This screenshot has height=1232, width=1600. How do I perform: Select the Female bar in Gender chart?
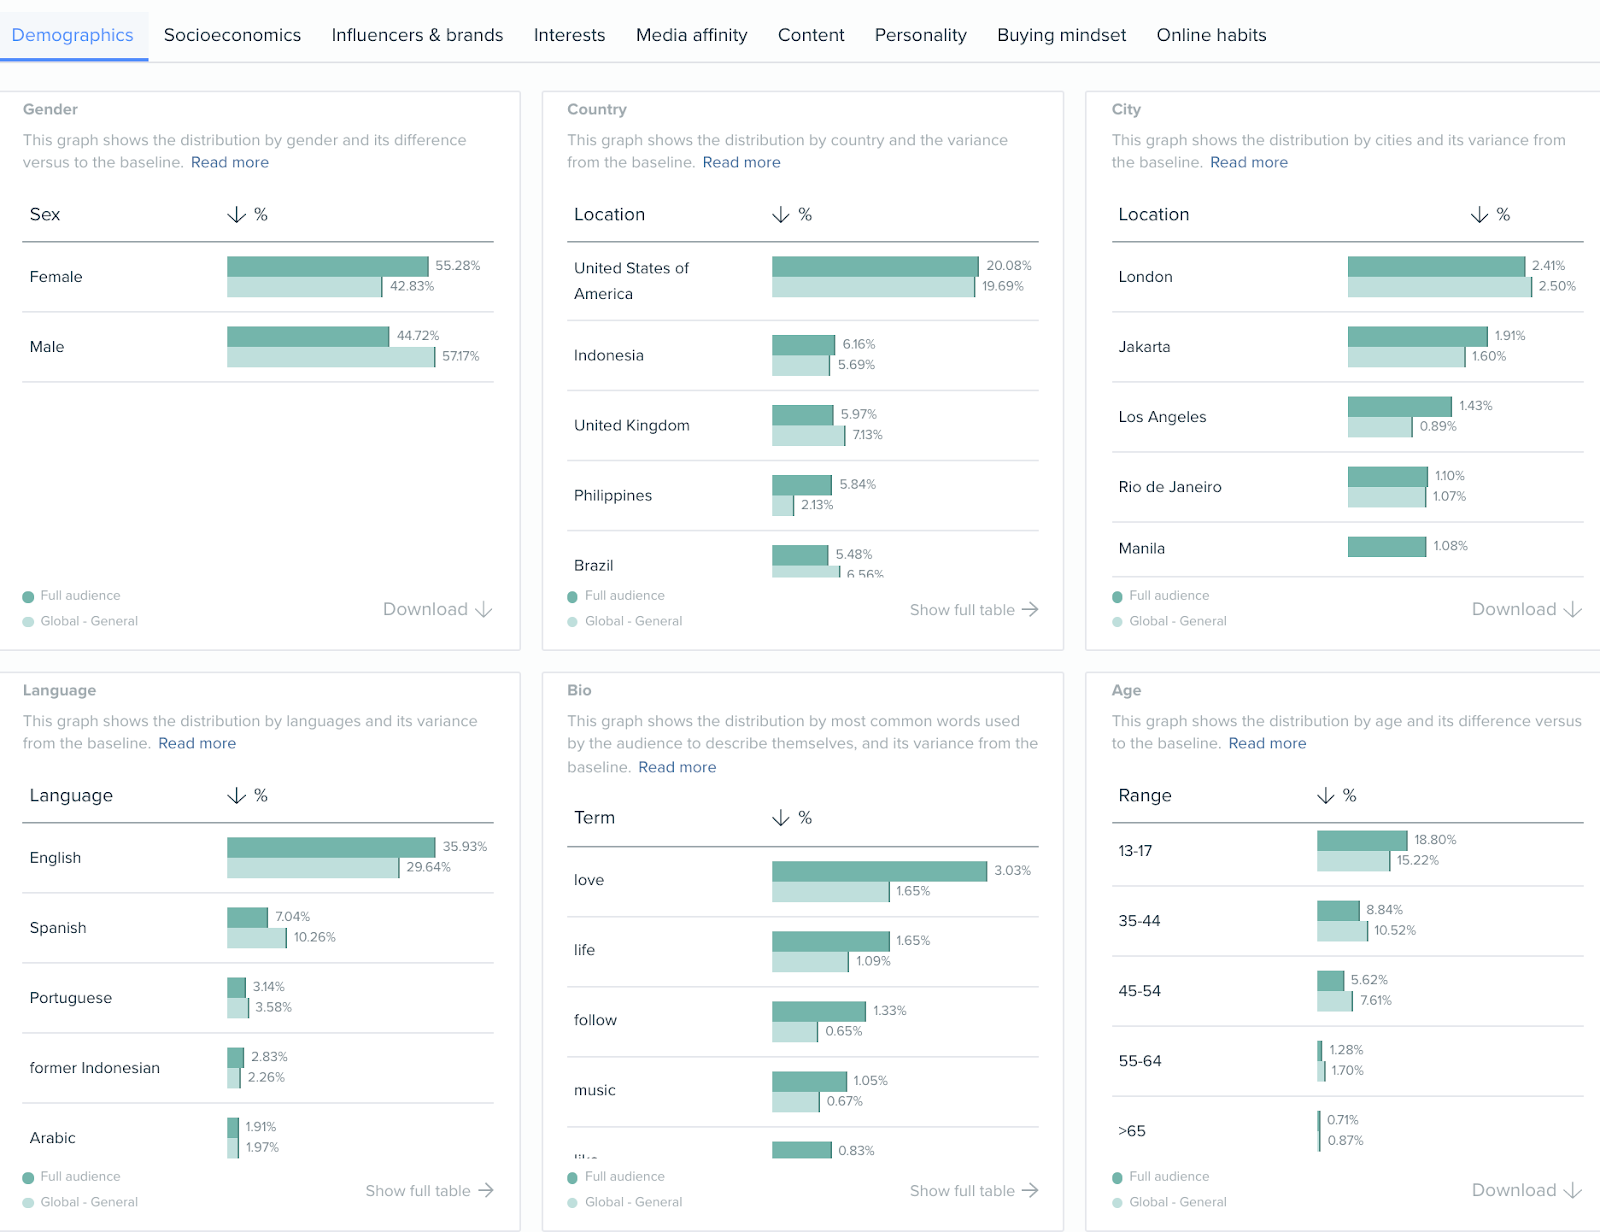327,266
